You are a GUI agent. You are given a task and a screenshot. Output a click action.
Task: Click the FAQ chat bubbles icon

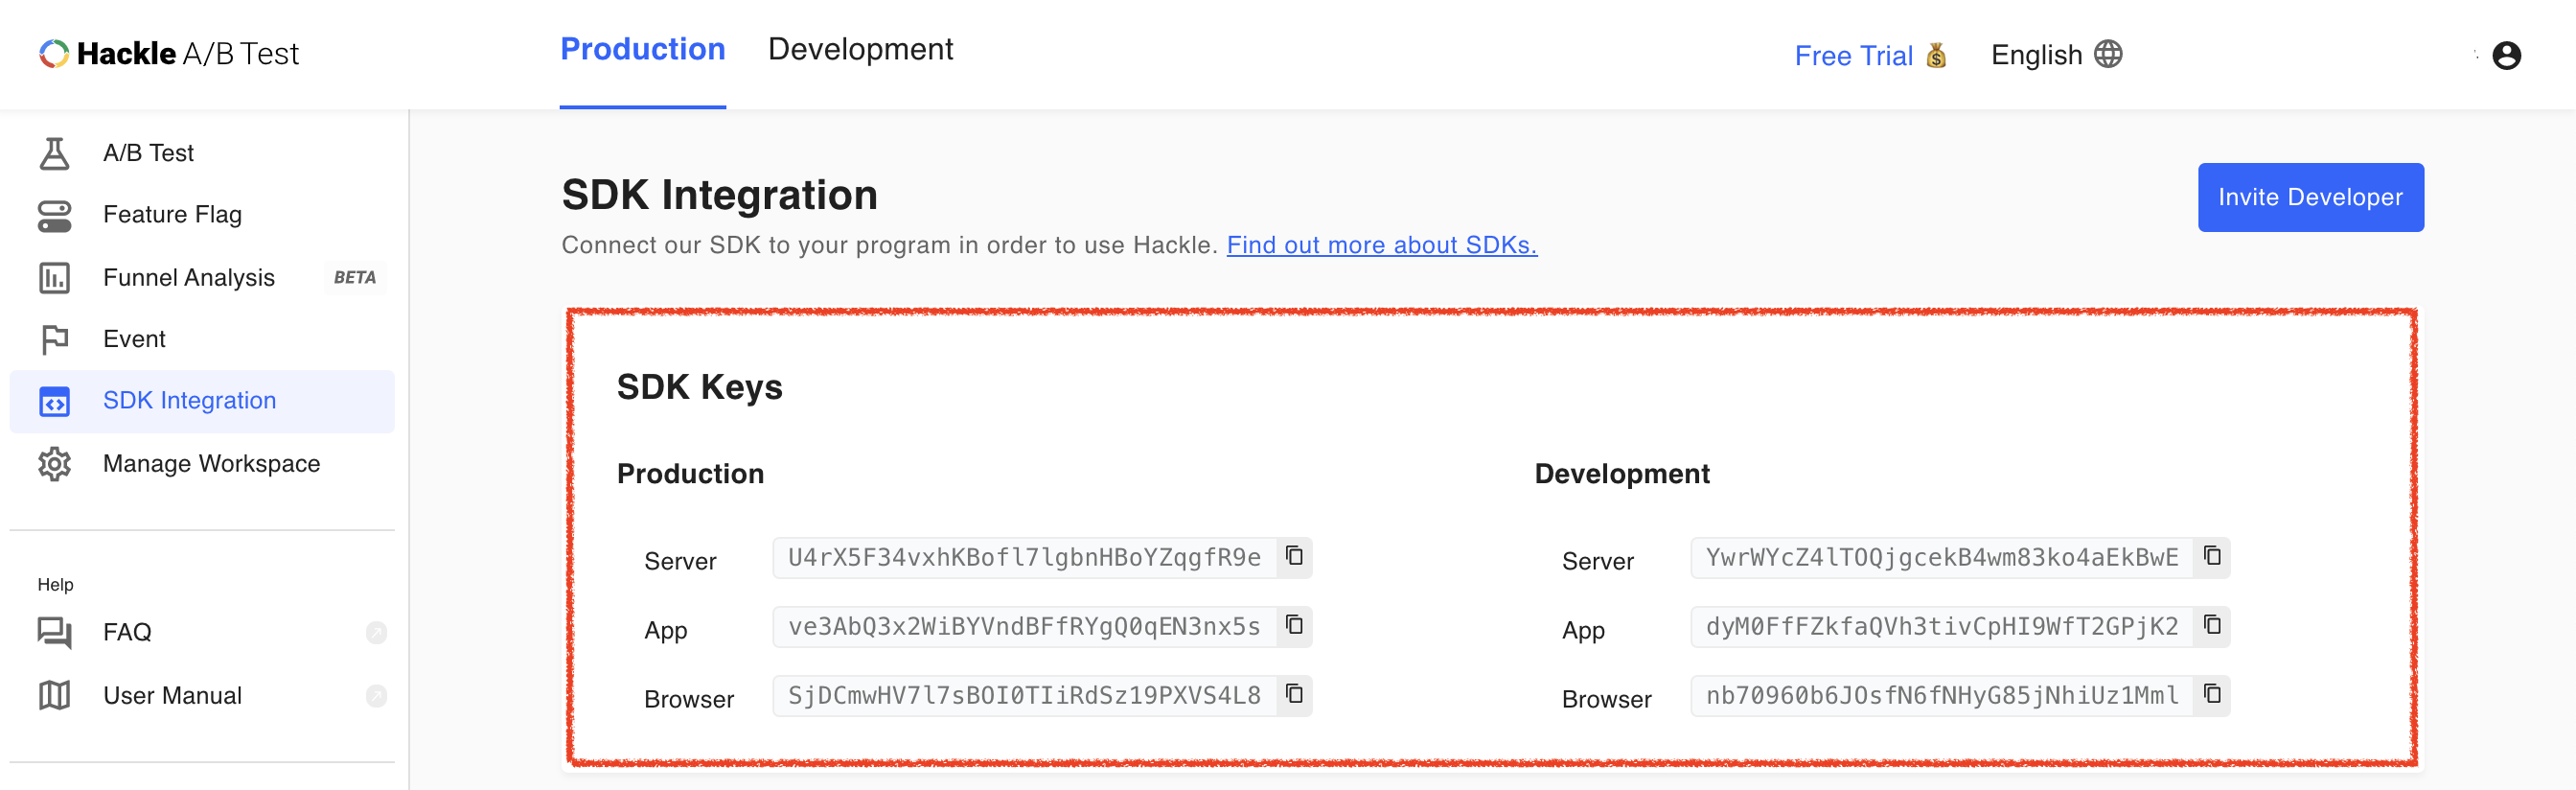coord(54,633)
